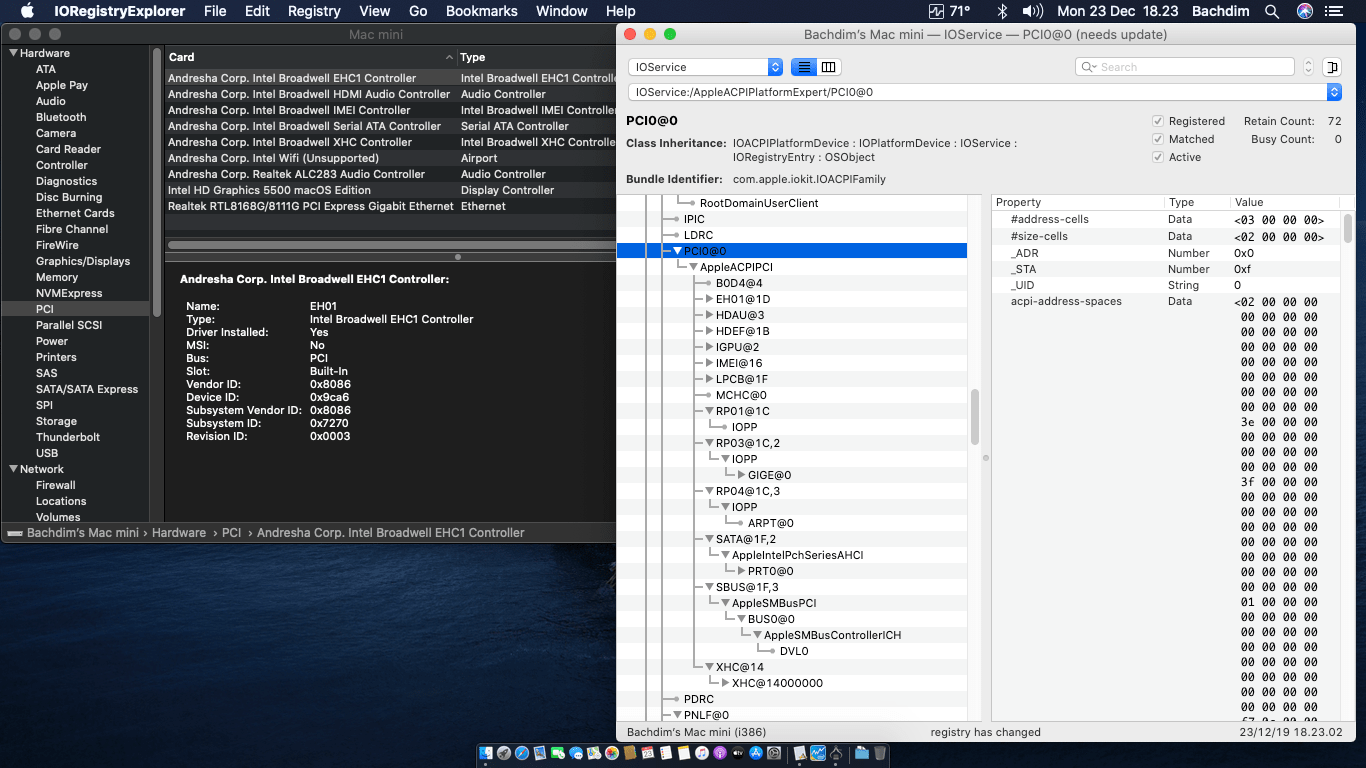
Task: Select Thunderbolt in the System Information sidebar
Action: click(69, 437)
